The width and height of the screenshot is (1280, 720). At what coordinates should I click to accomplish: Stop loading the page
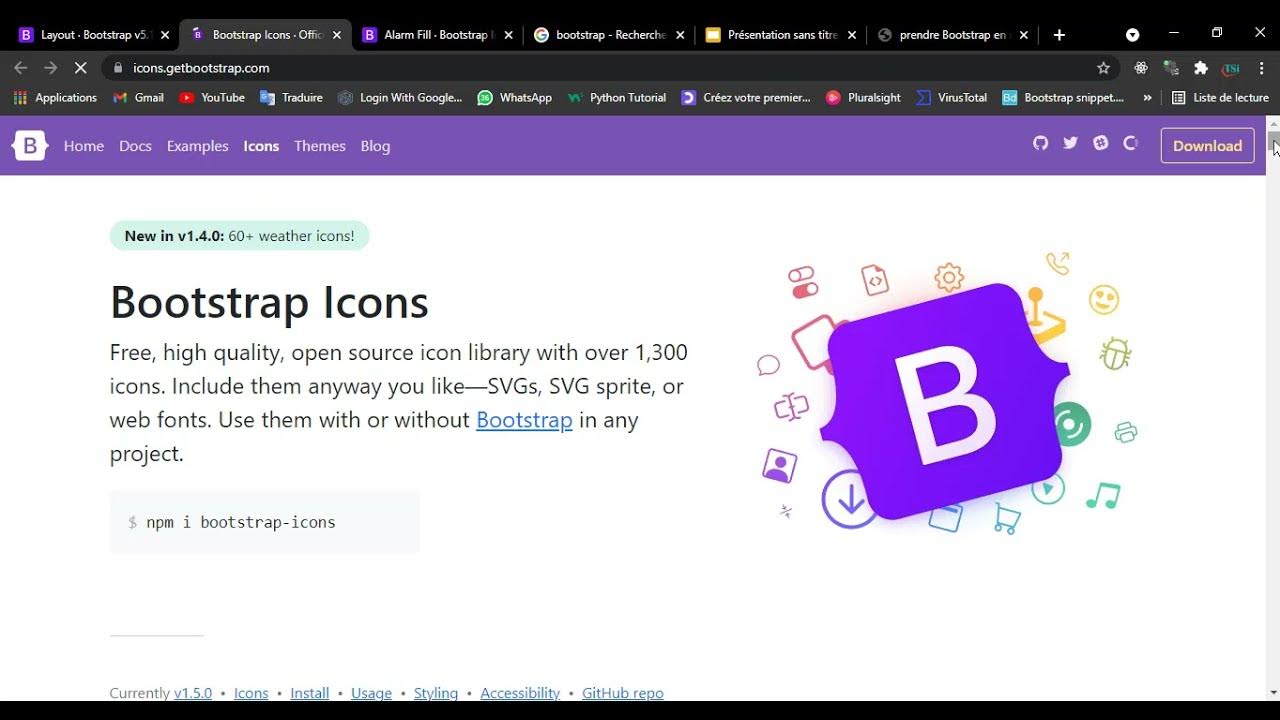[x=82, y=68]
